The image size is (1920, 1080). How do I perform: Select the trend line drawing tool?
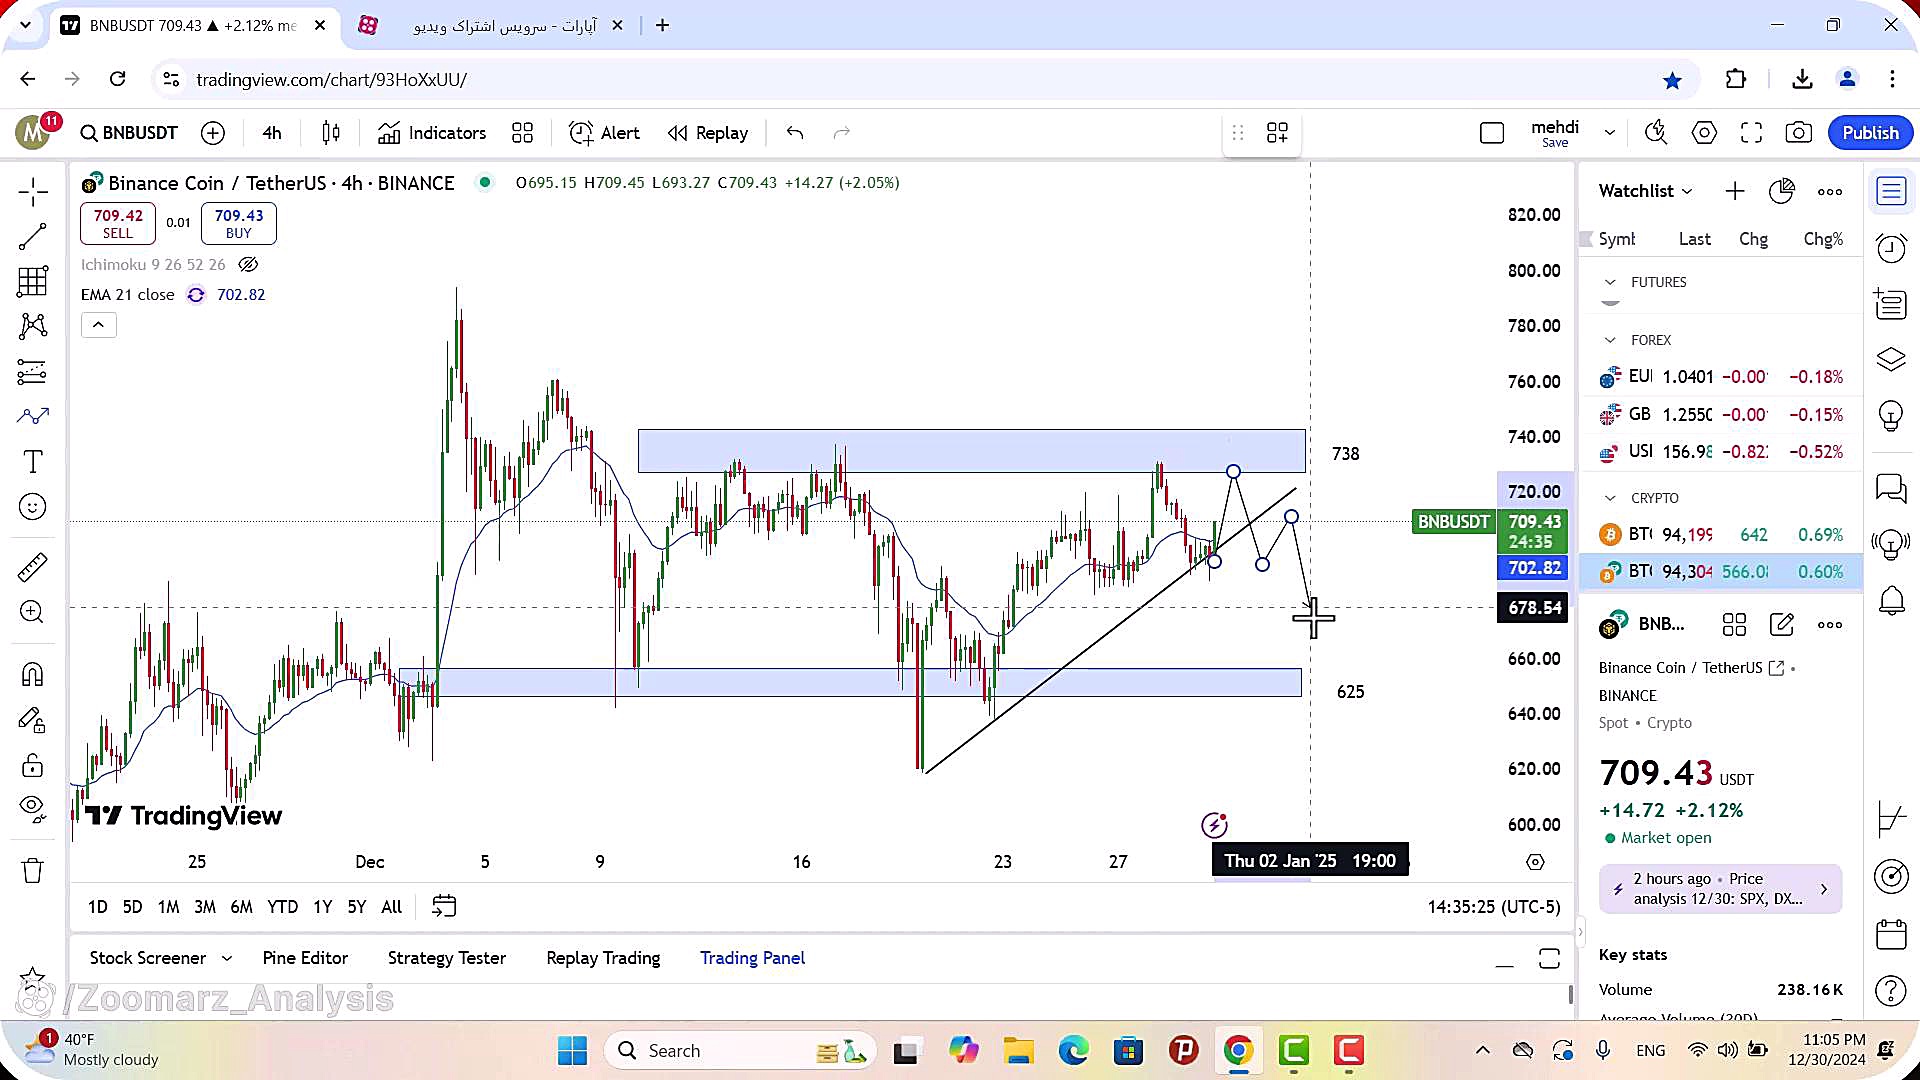pyautogui.click(x=32, y=236)
